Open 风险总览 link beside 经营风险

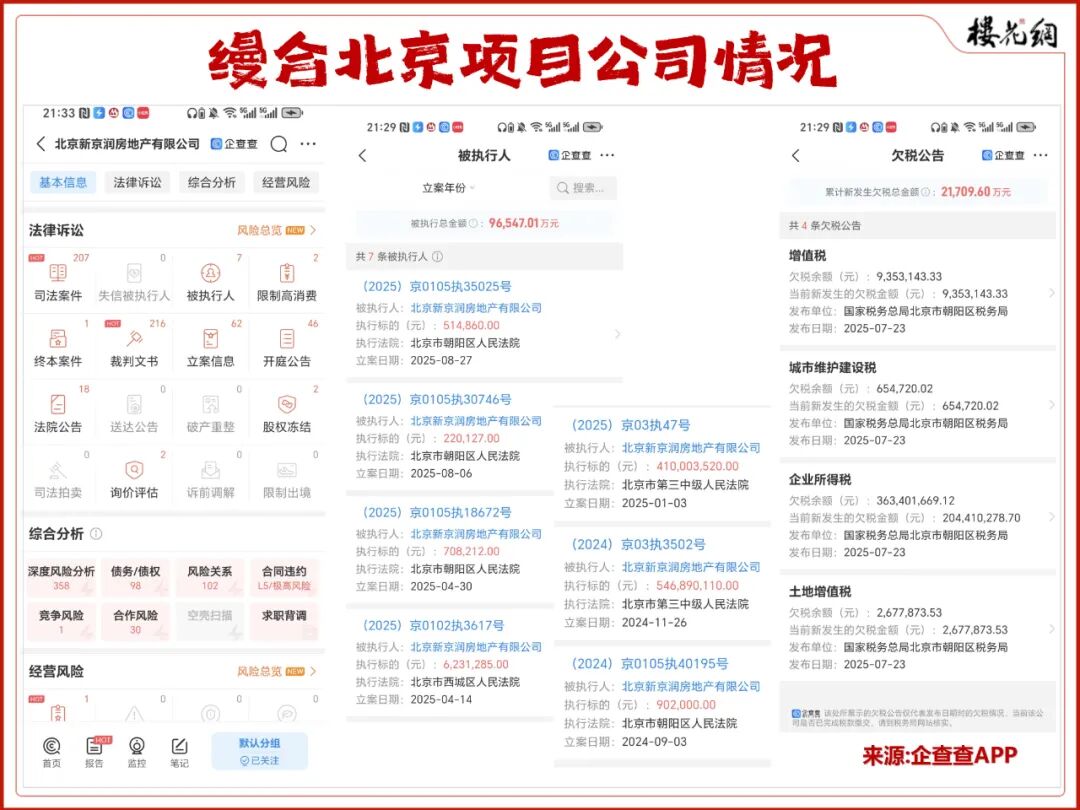277,671
